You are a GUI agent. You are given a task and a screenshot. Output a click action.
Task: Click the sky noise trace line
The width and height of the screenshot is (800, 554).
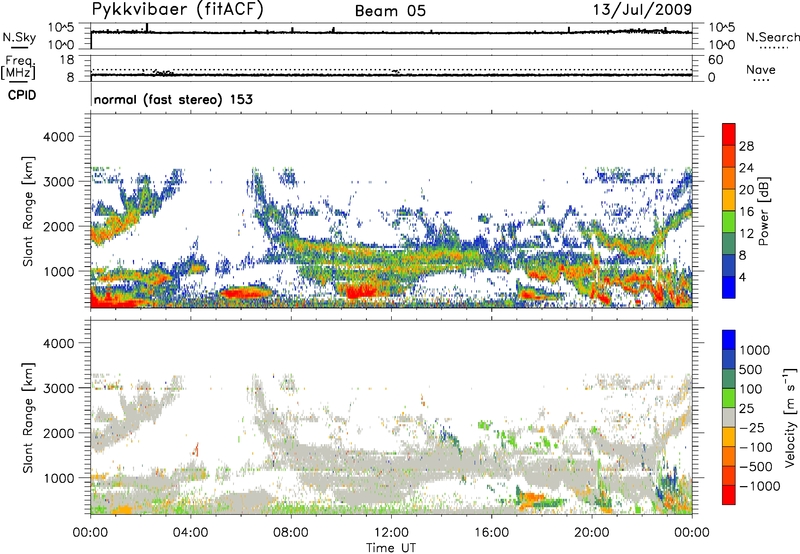pos(391,33)
